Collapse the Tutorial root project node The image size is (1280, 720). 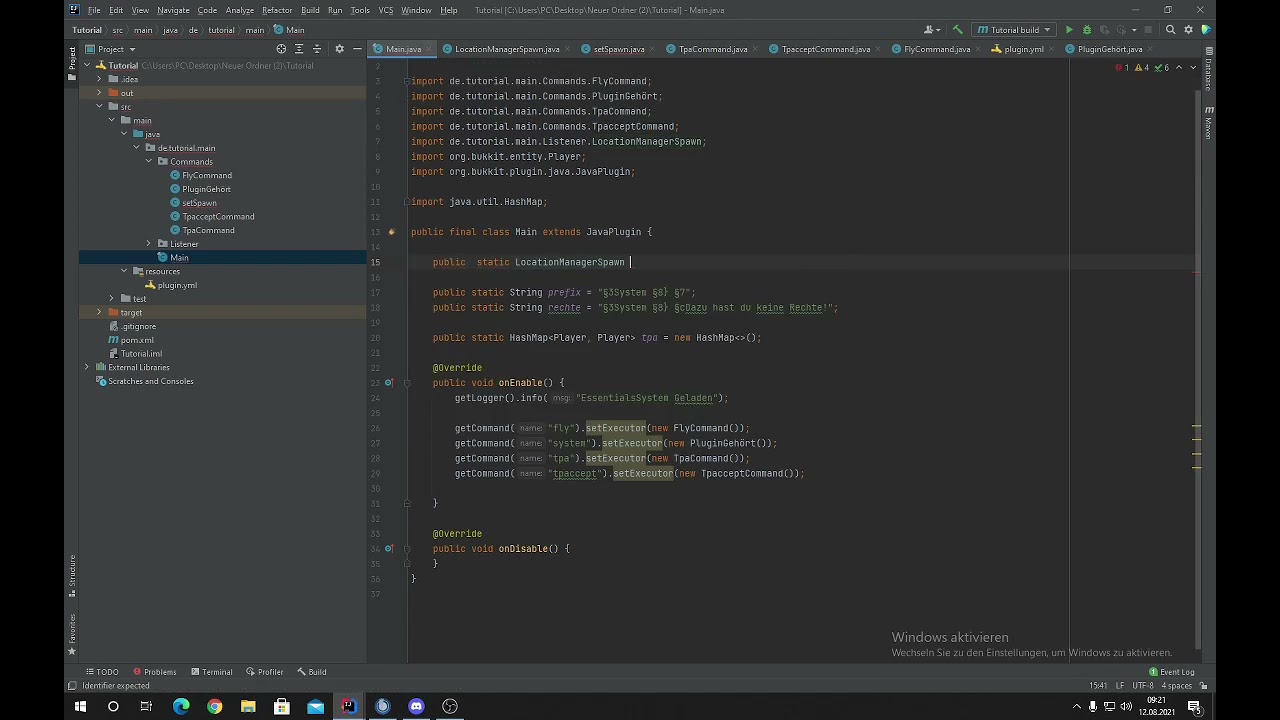click(x=87, y=66)
